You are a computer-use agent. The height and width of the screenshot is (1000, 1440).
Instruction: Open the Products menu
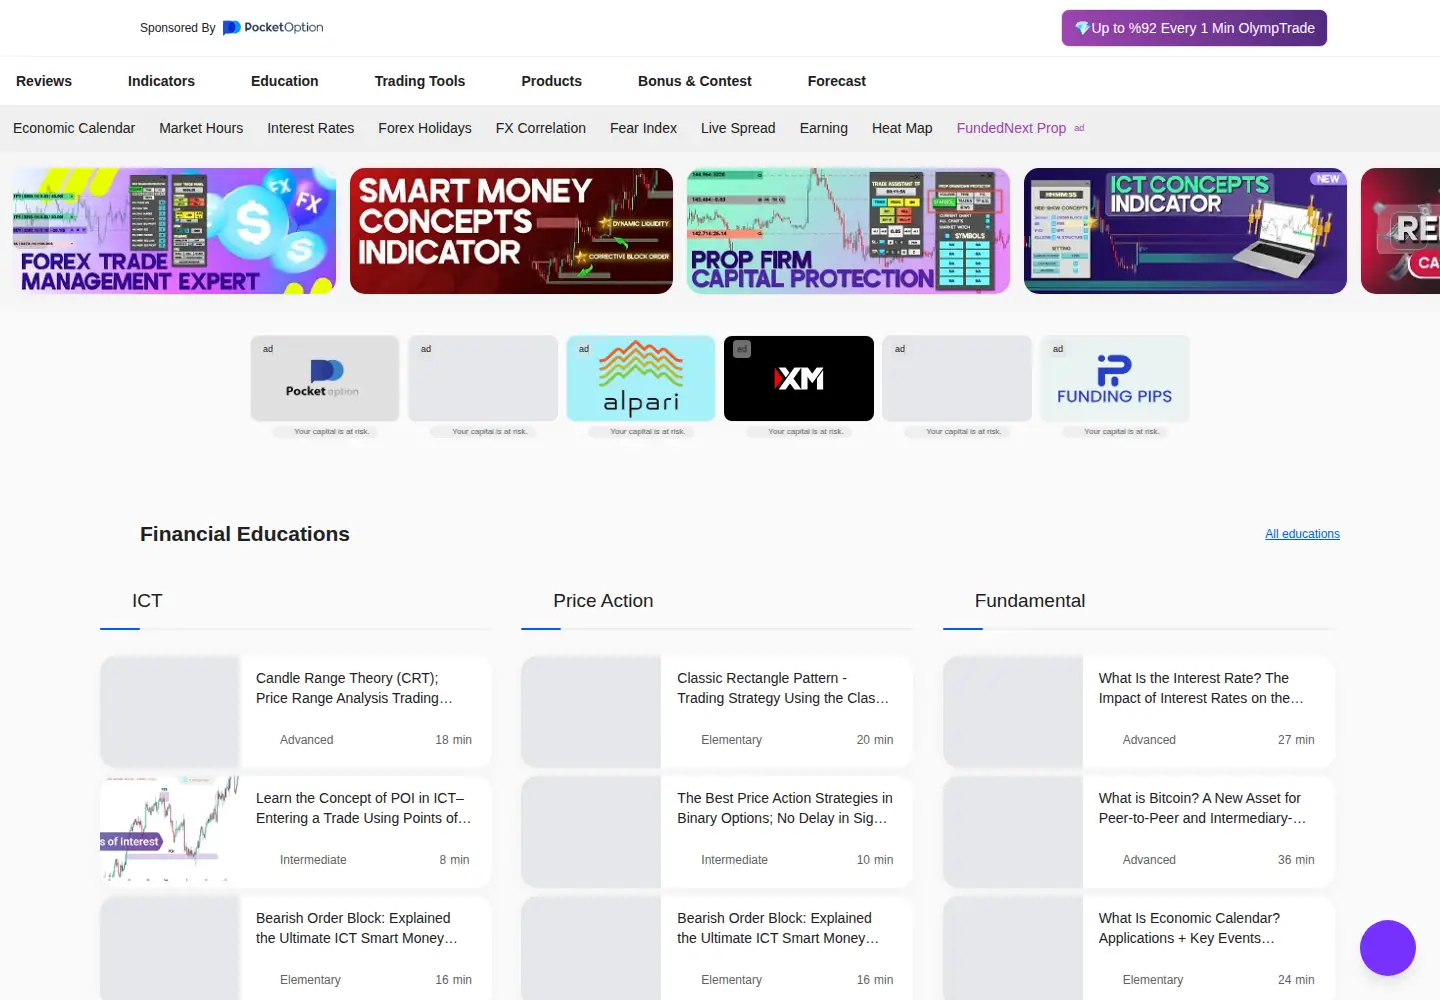pyautogui.click(x=552, y=81)
